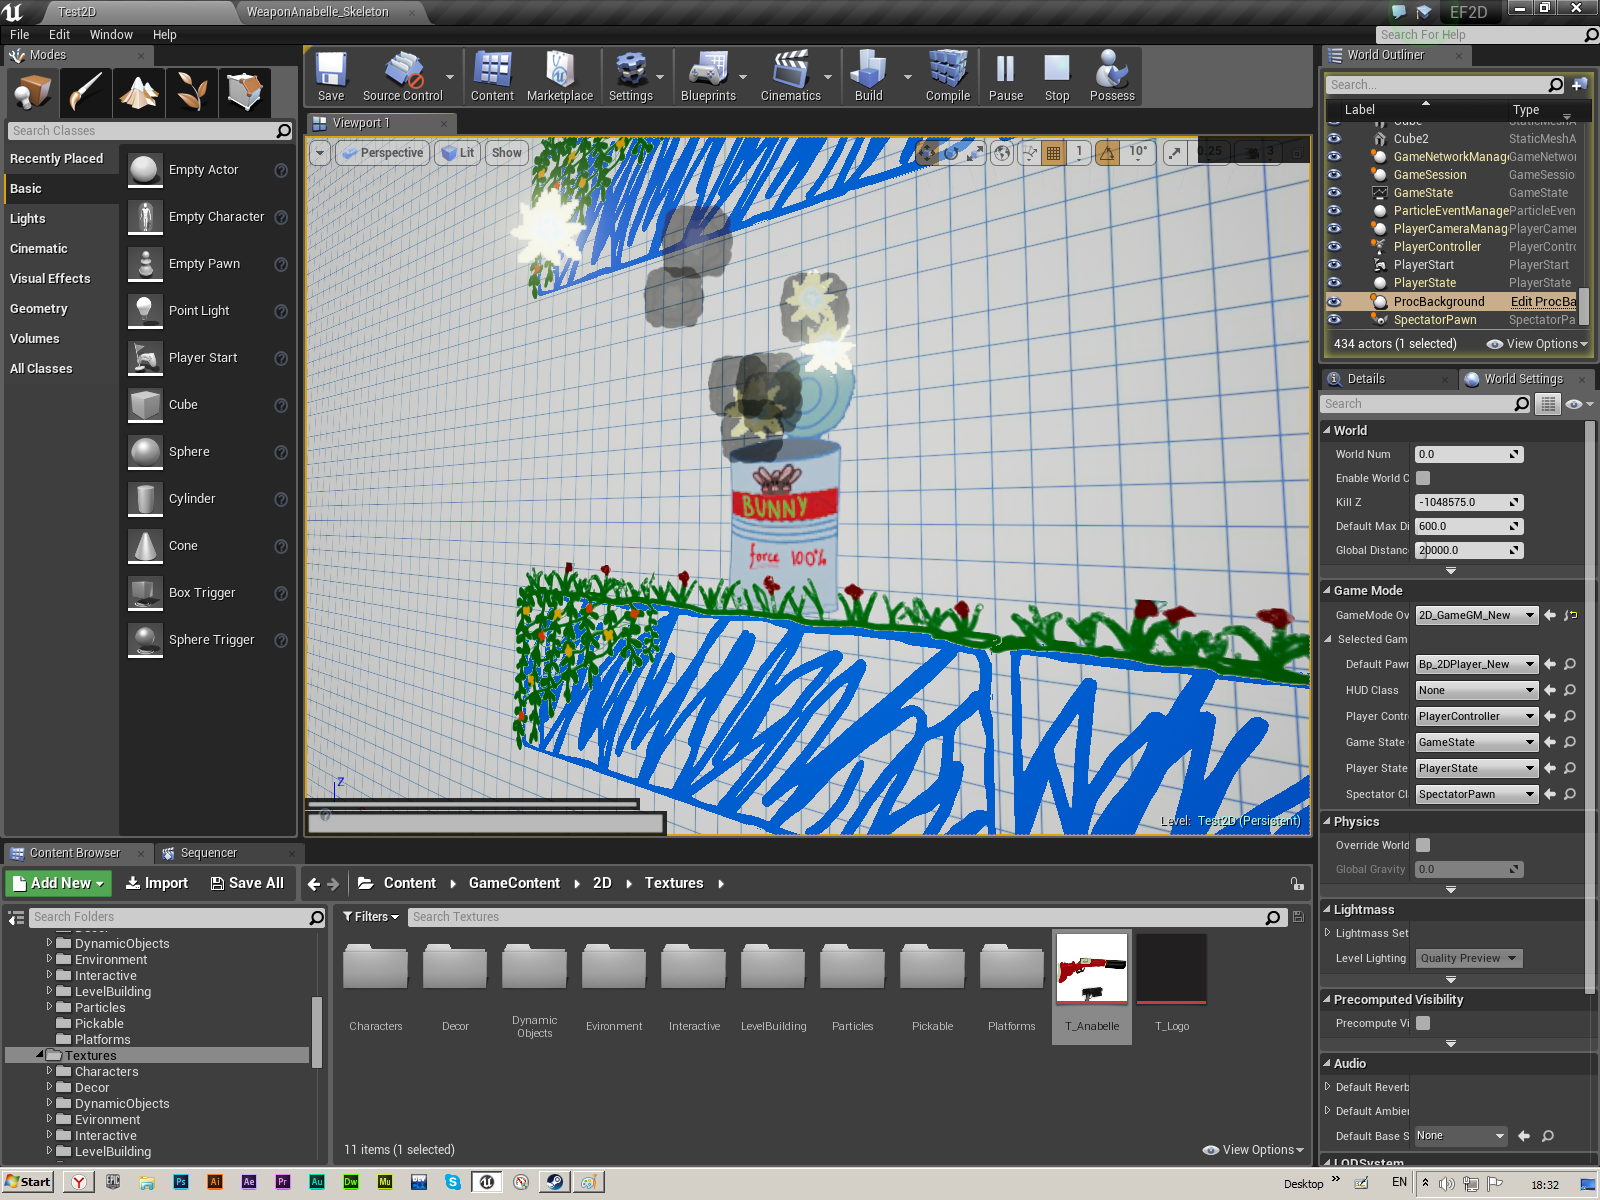Viewport: 1600px width, 1200px height.
Task: Switch to WeaponAnabelle_Skeleton tab
Action: 317,12
